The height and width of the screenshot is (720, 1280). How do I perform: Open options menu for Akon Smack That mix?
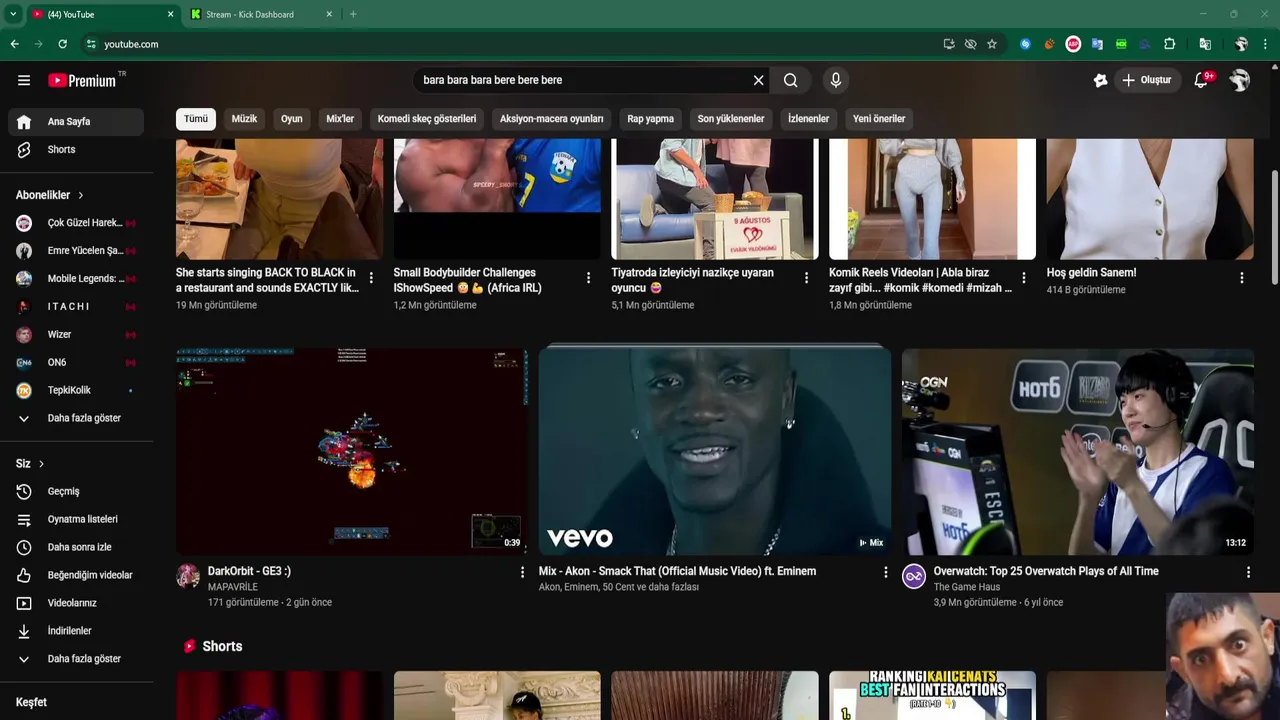pos(885,573)
